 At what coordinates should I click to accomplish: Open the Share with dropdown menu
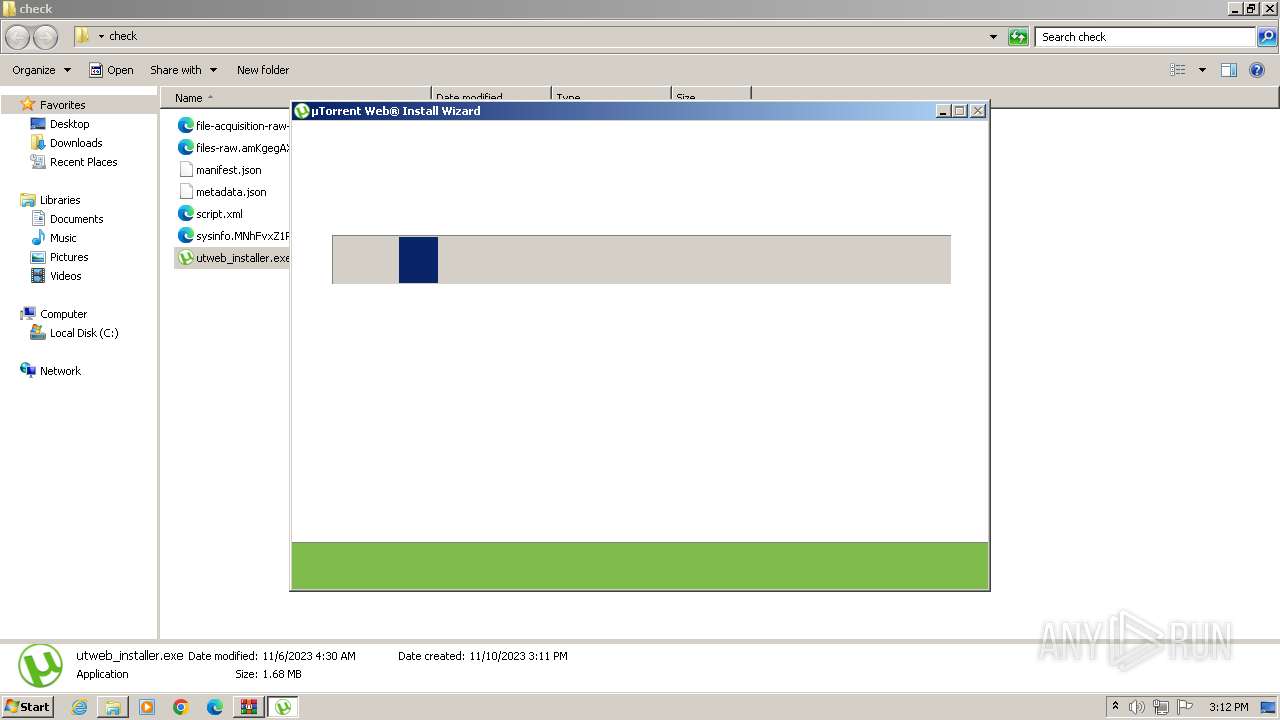pos(183,70)
